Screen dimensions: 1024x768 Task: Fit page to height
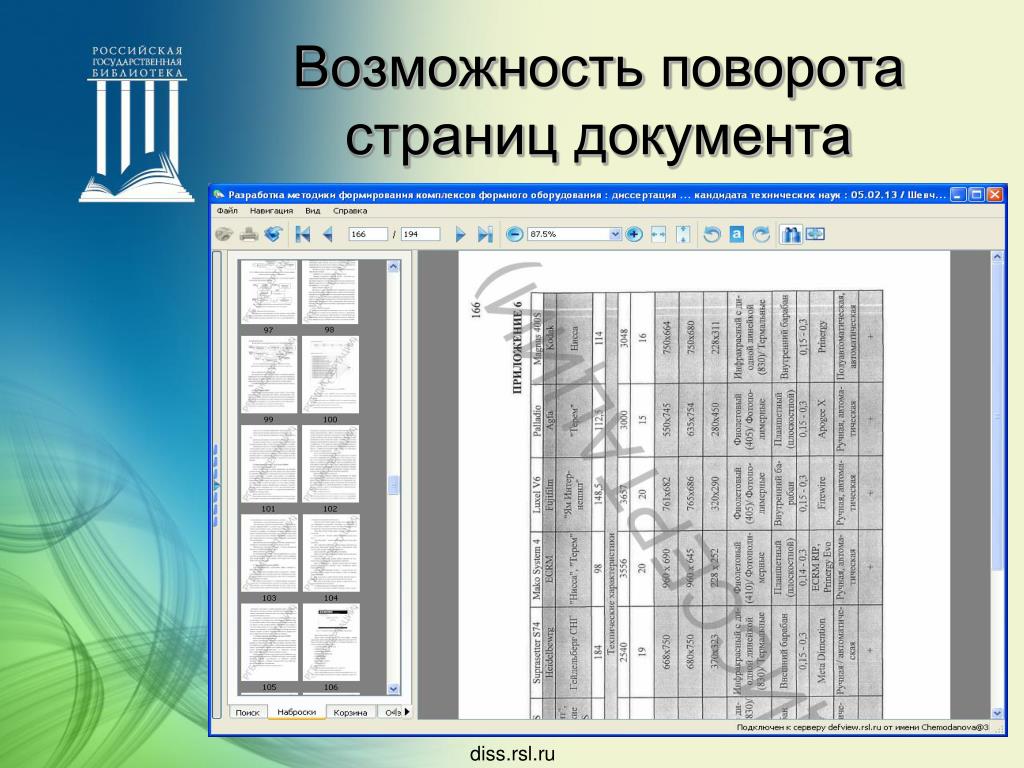click(683, 234)
